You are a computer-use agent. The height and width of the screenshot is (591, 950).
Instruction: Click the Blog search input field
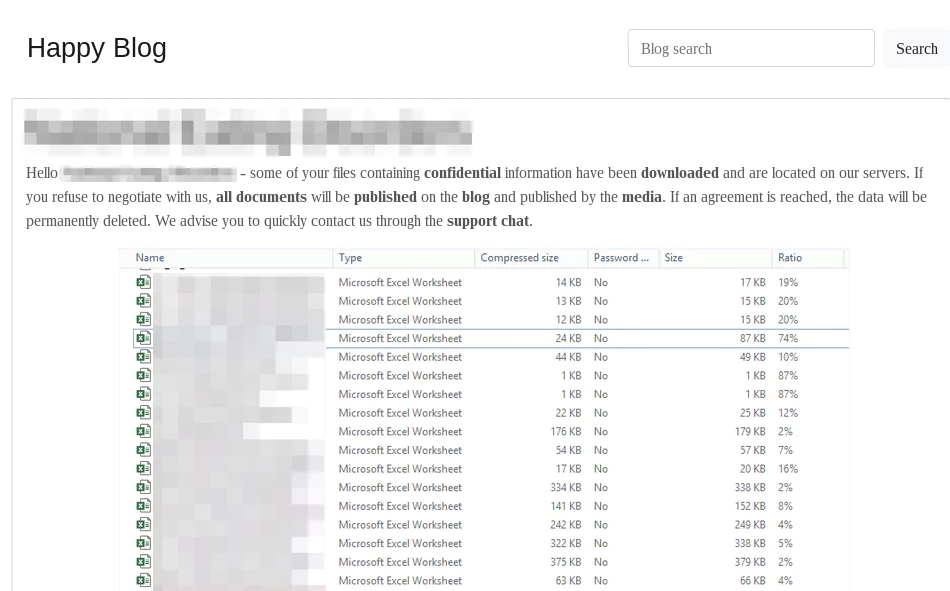point(751,48)
